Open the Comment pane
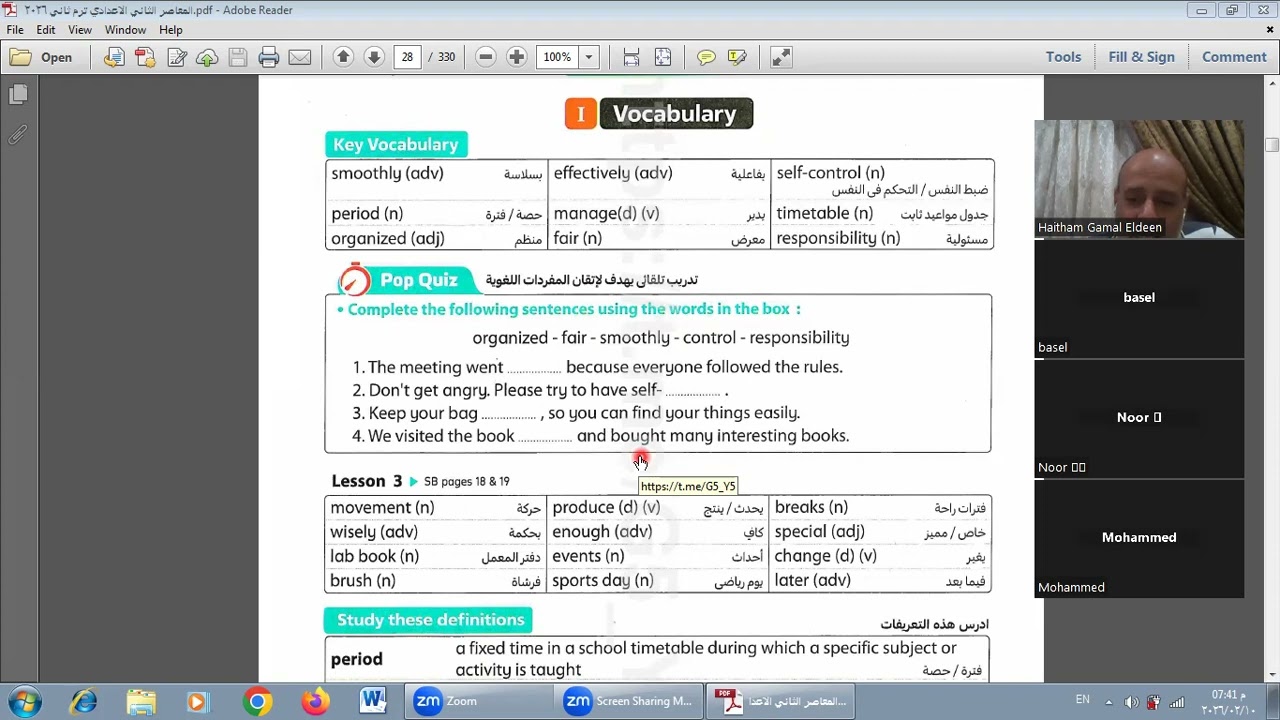 [1234, 57]
